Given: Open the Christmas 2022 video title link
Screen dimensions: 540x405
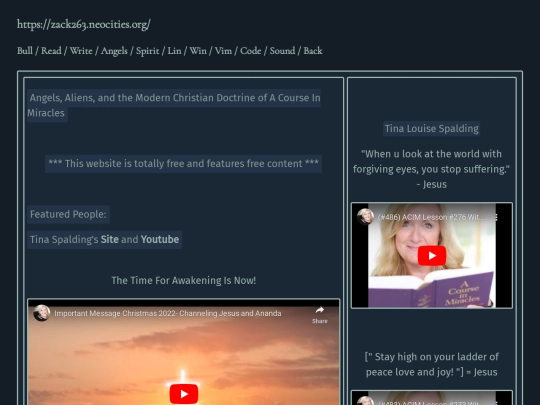Looking at the screenshot, I should (x=168, y=313).
